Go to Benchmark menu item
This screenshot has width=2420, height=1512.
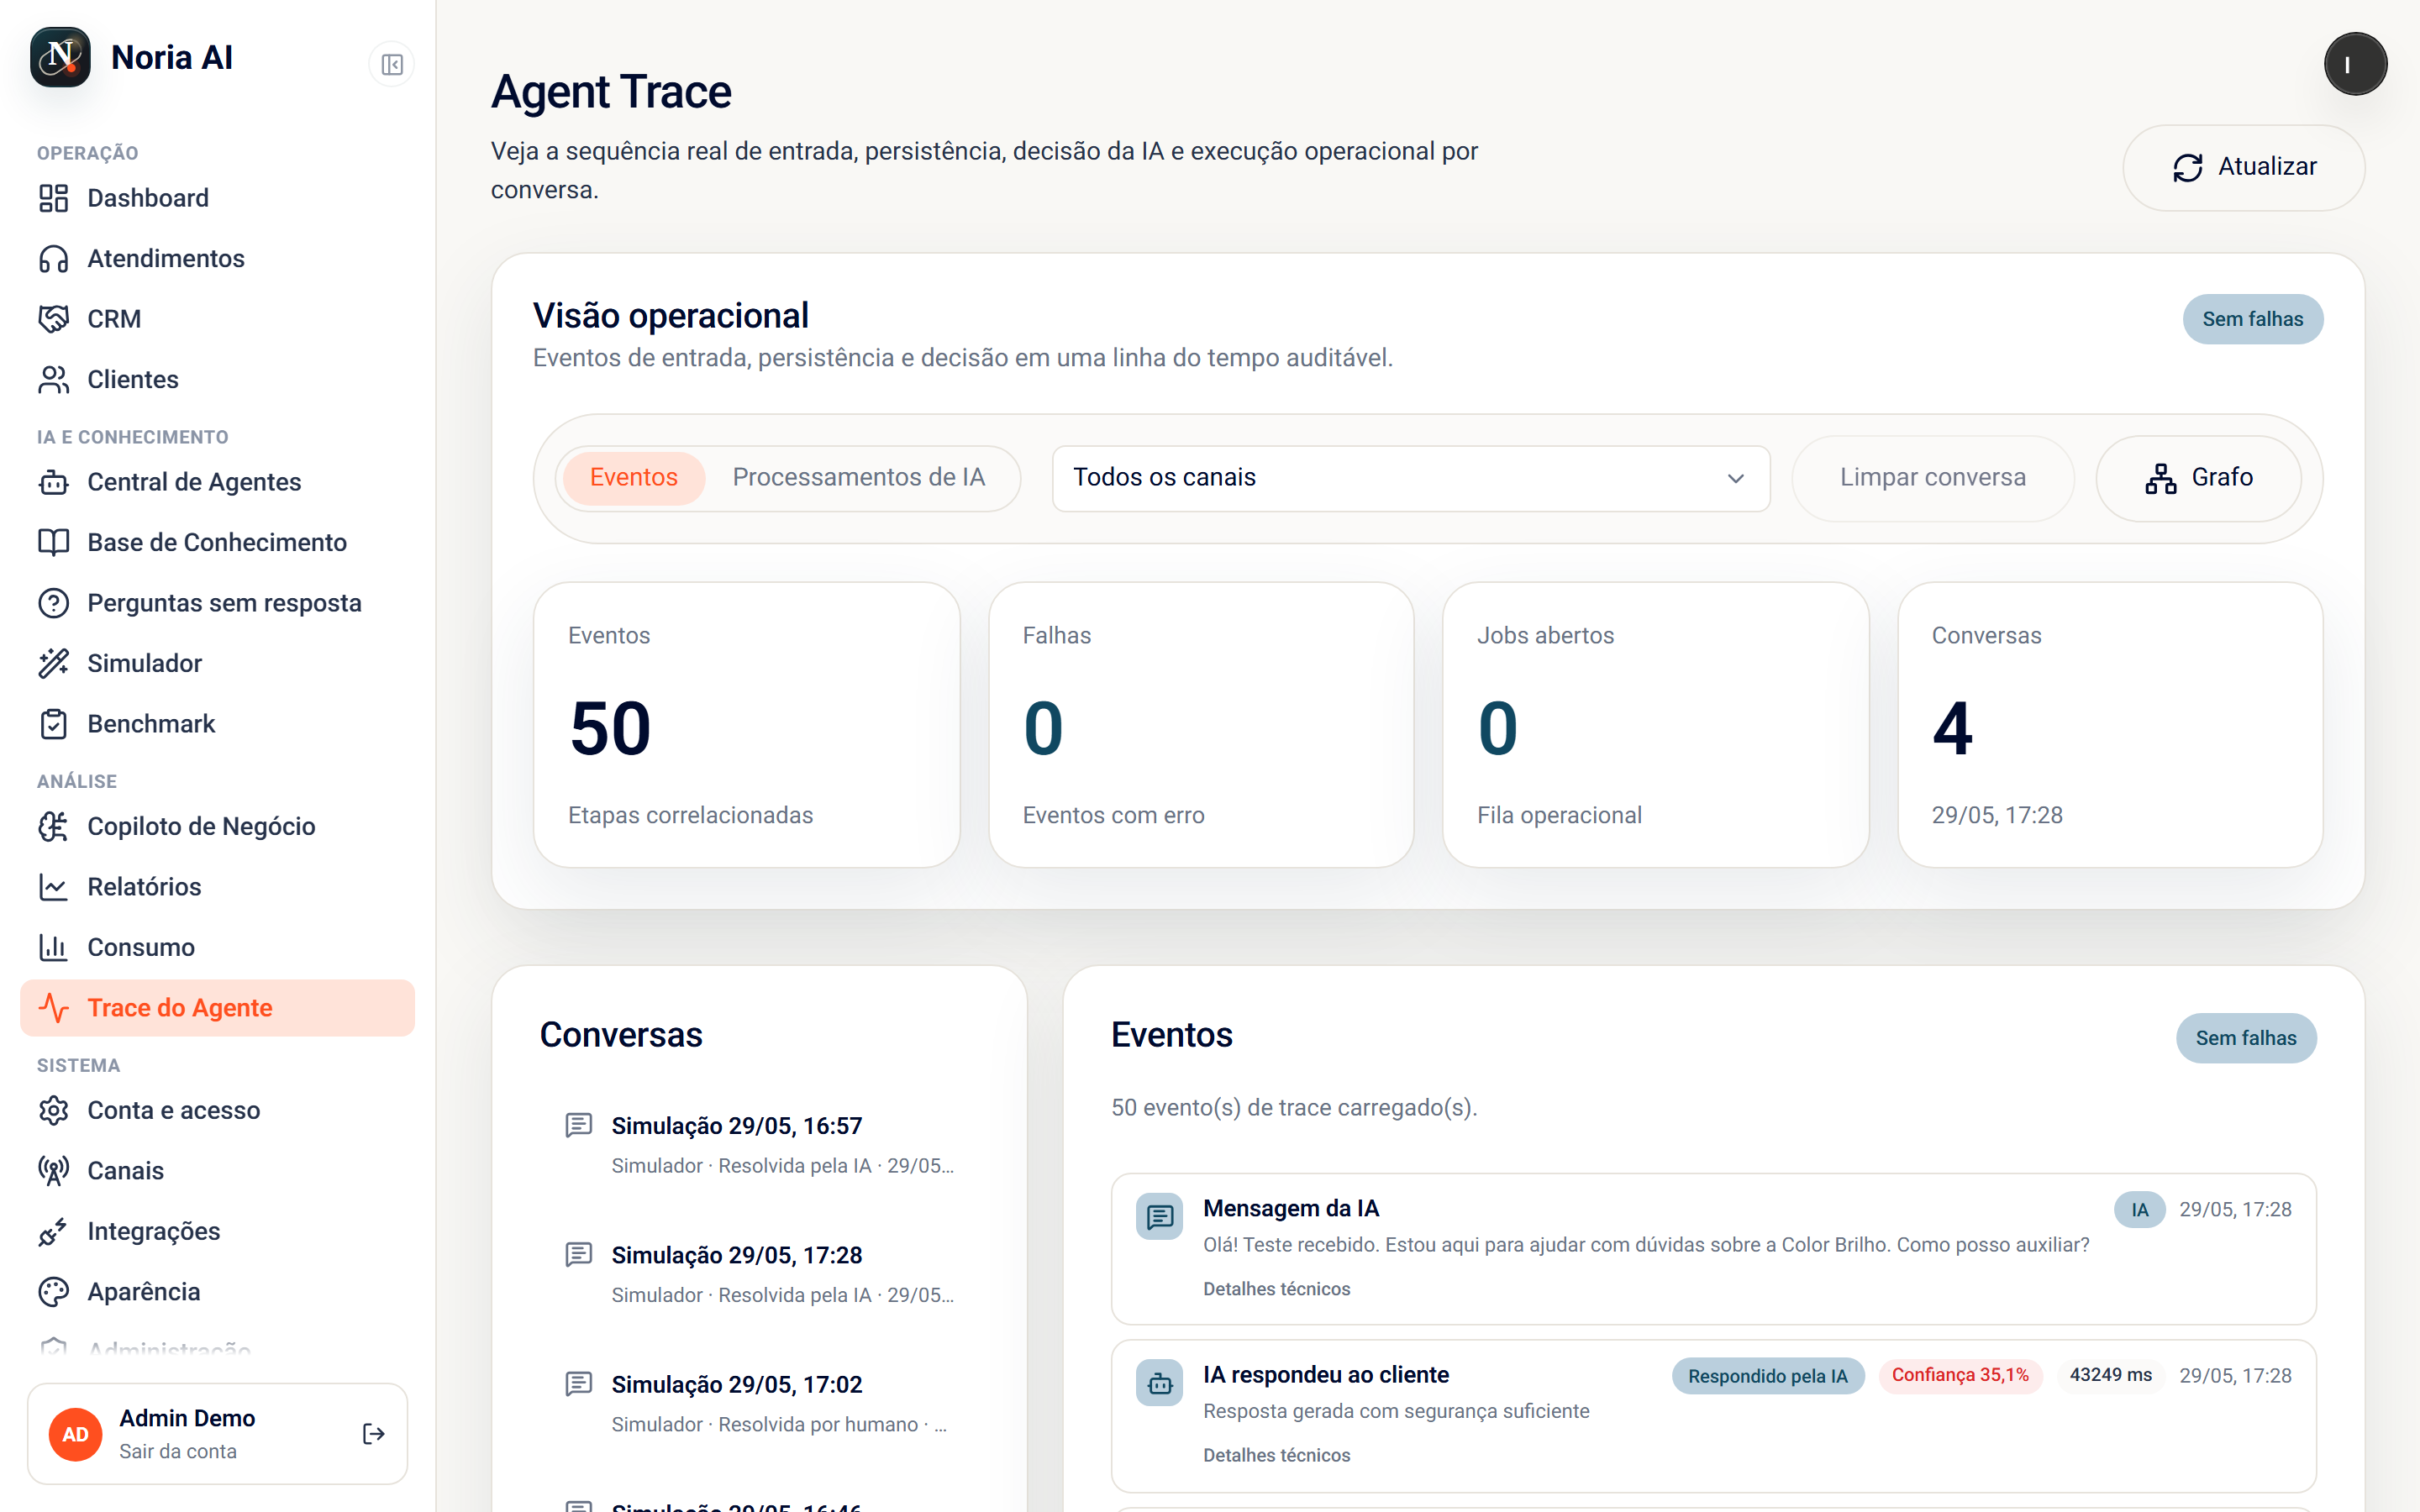(x=217, y=724)
